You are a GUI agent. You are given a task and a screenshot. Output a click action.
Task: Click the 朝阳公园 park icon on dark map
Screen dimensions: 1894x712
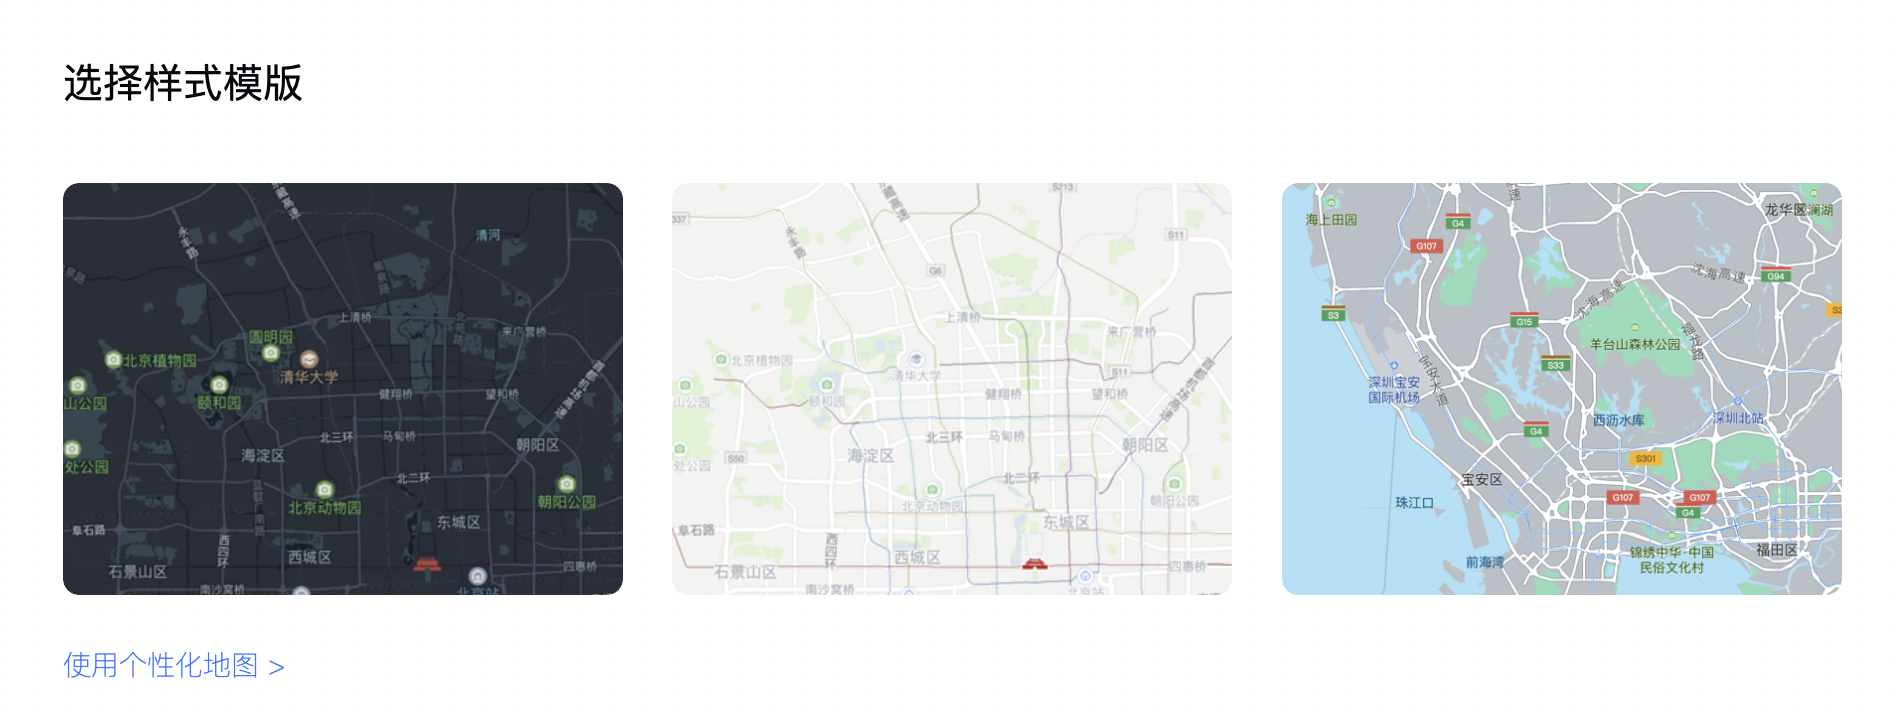tap(566, 484)
